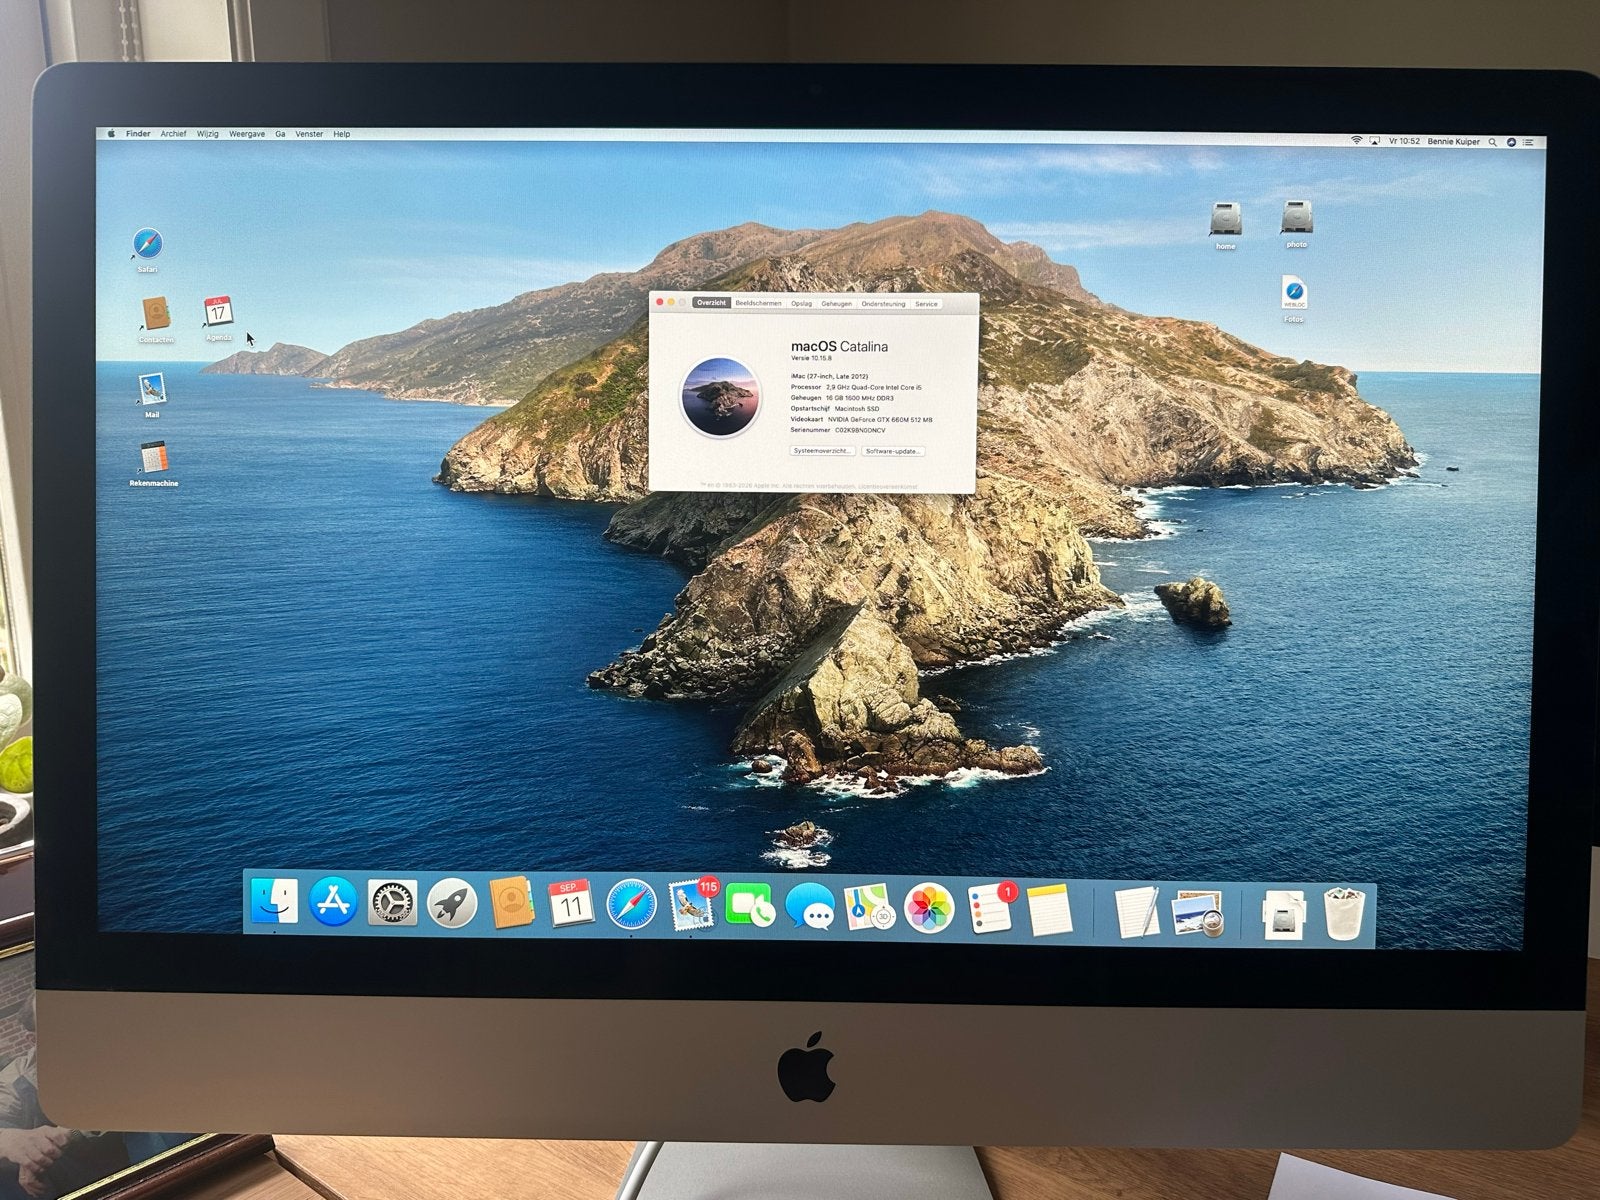Open Preview in the Dock
Viewport: 1600px width, 1200px height.
(x=1198, y=913)
